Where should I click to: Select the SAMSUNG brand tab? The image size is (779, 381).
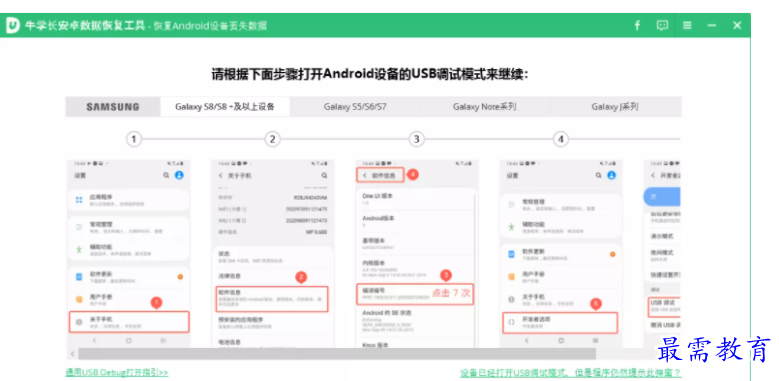click(x=113, y=107)
